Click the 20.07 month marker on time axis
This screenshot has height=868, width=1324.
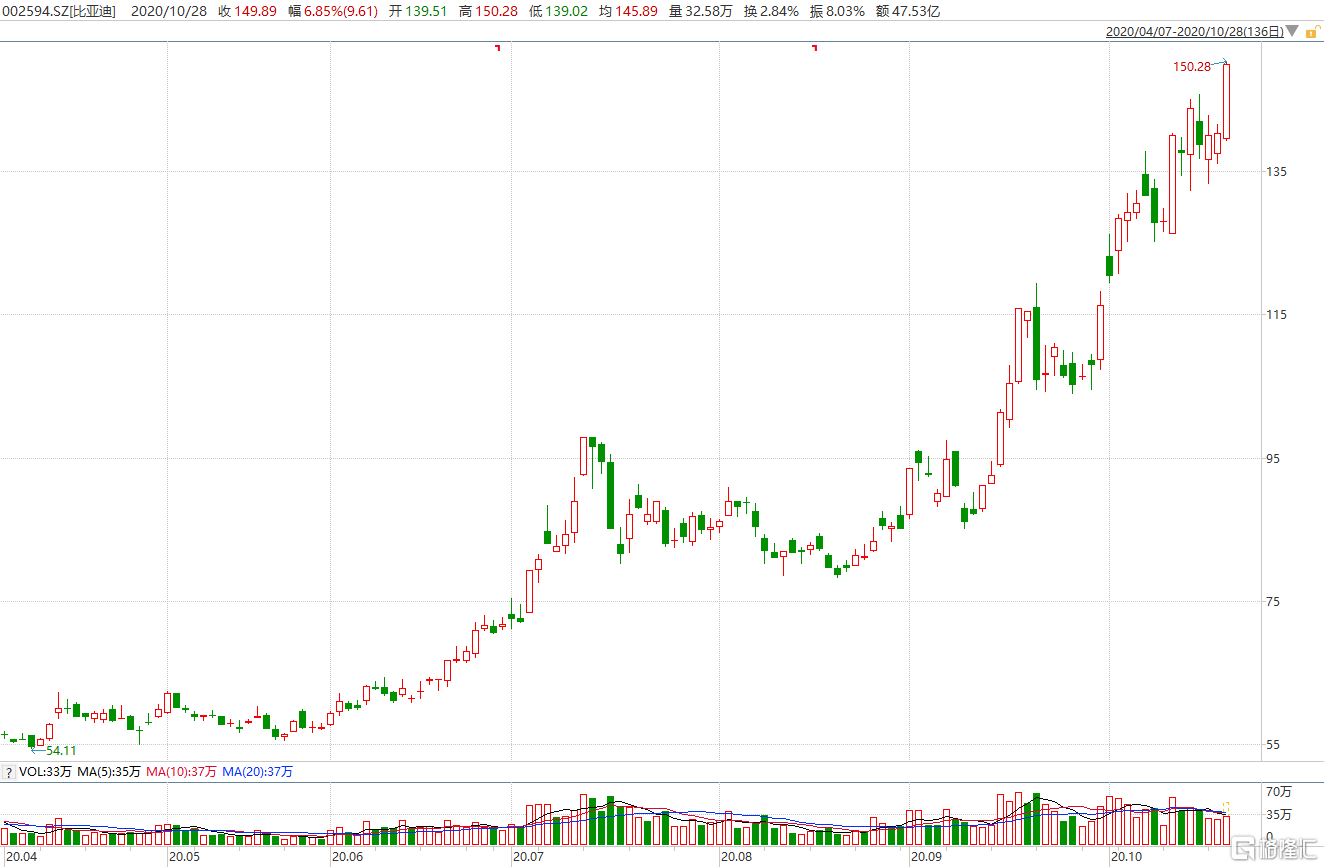click(527, 857)
